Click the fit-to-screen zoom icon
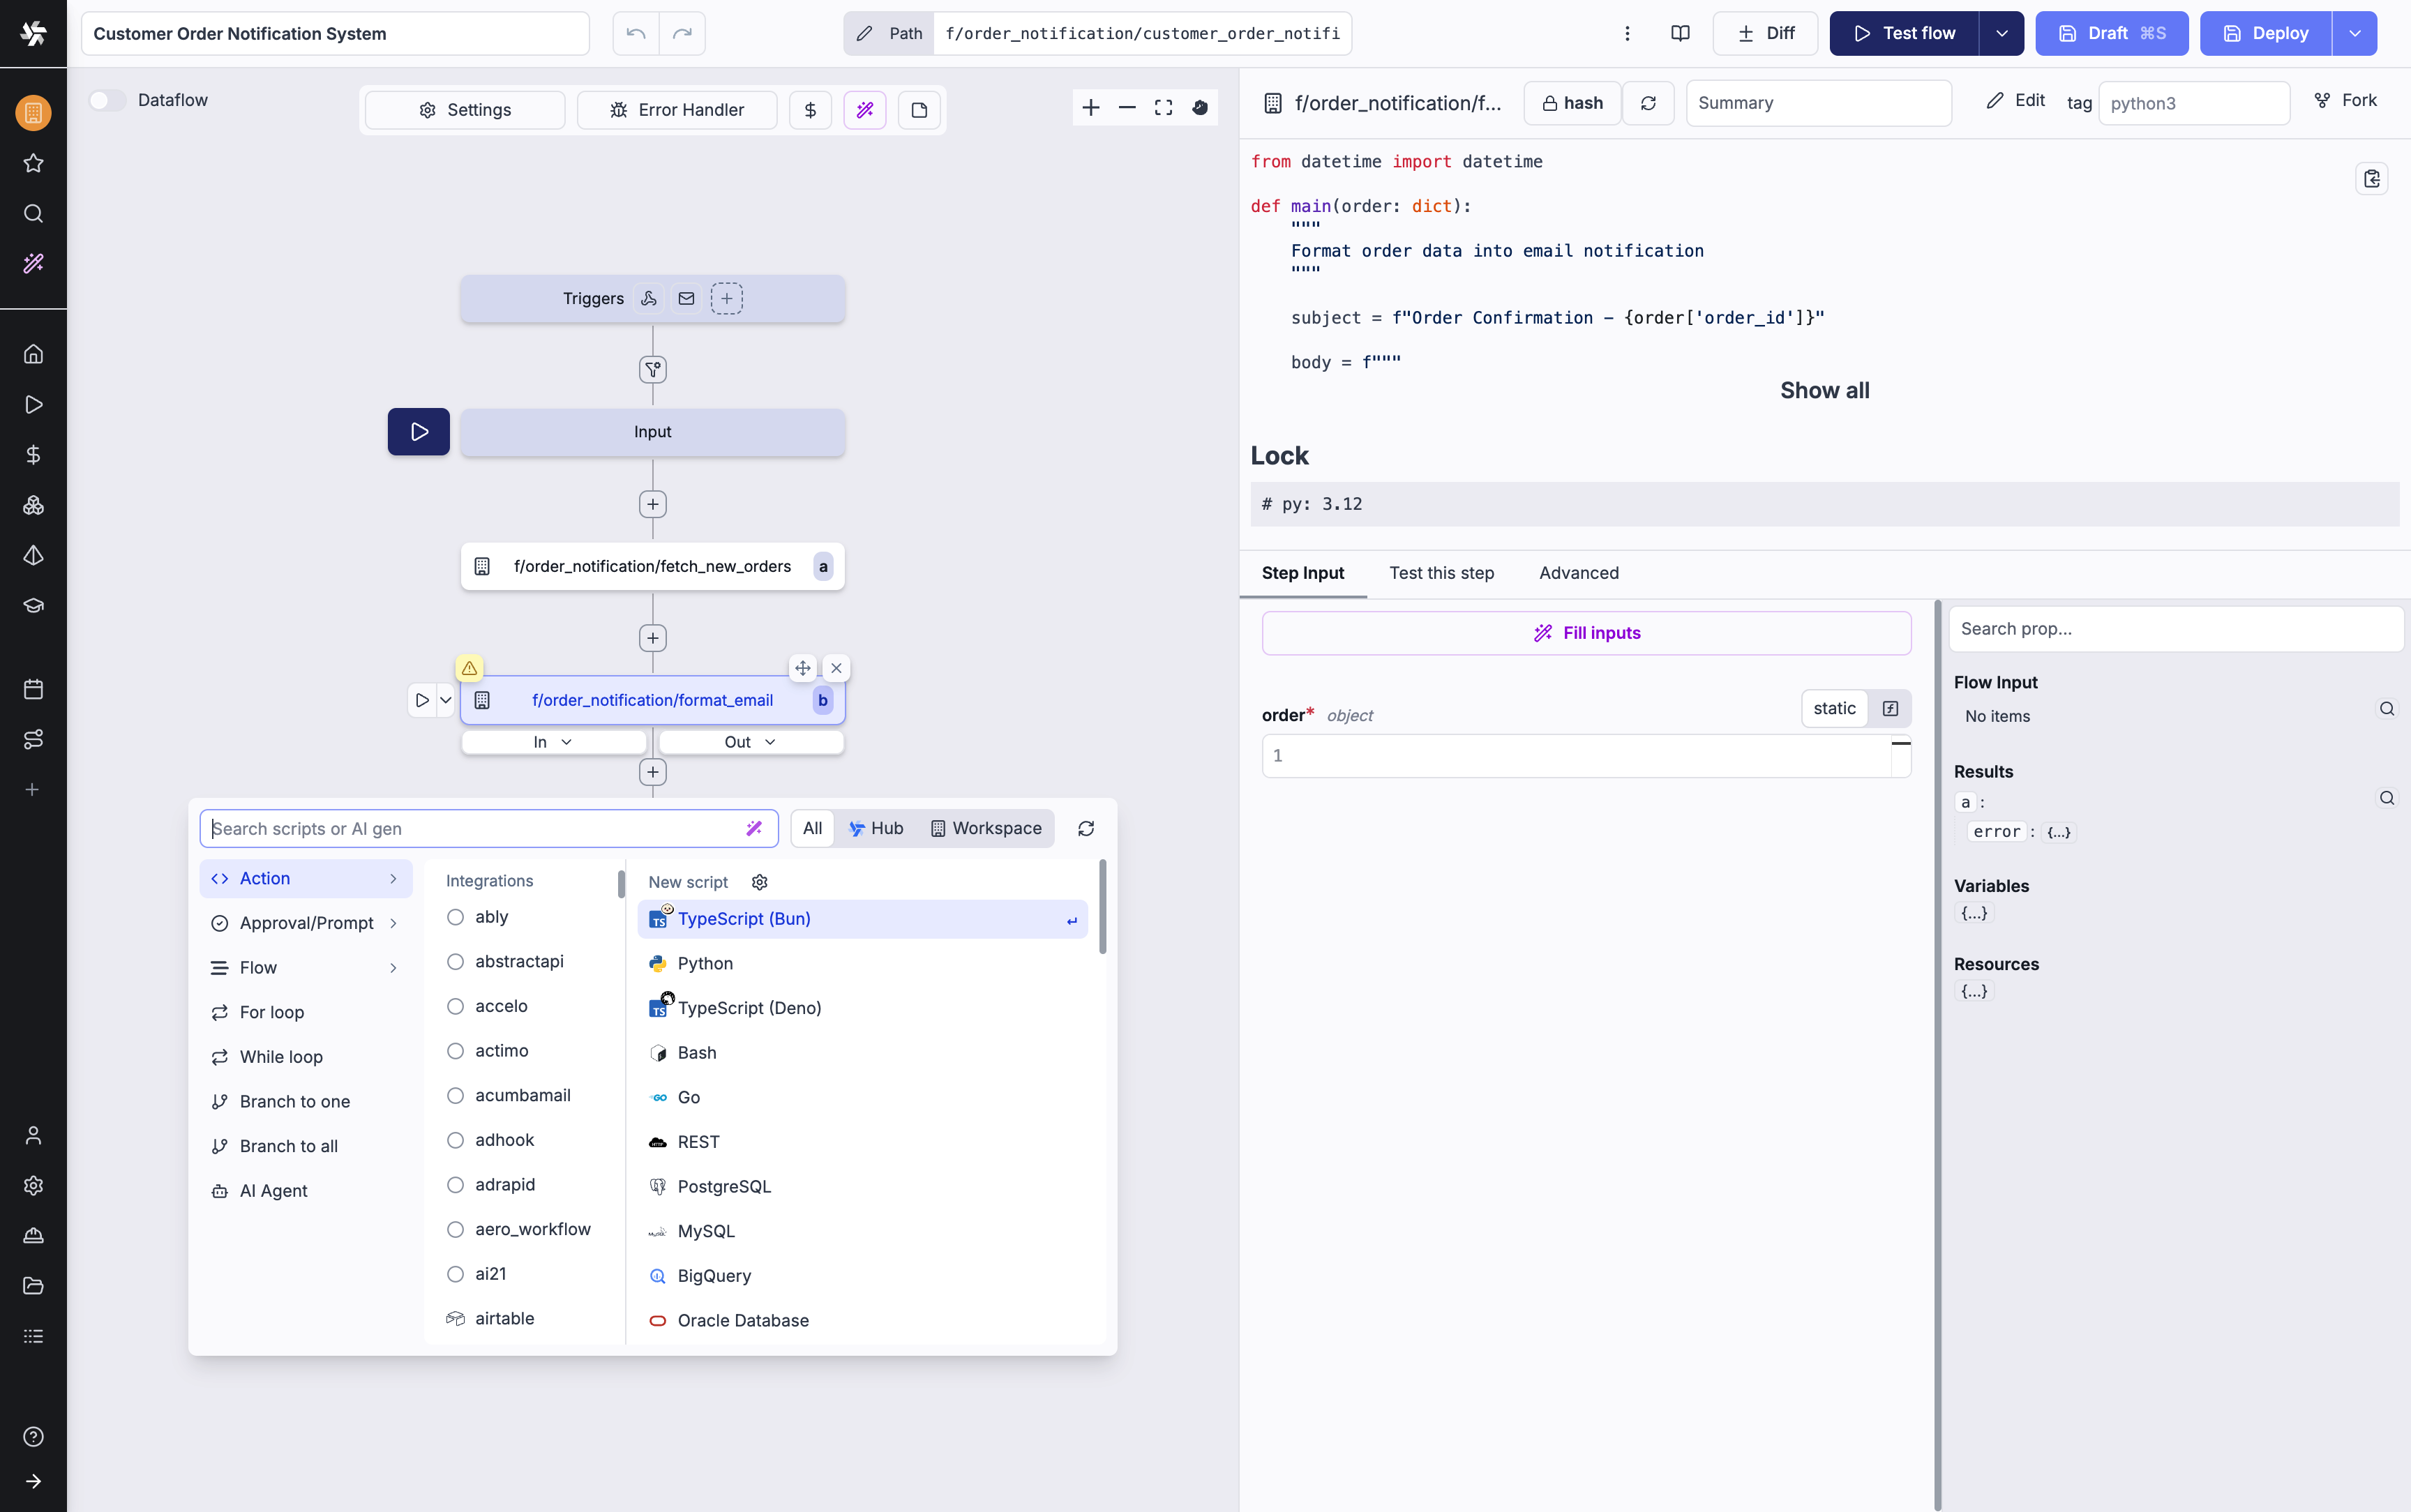This screenshot has width=2411, height=1512. pos(1163,107)
